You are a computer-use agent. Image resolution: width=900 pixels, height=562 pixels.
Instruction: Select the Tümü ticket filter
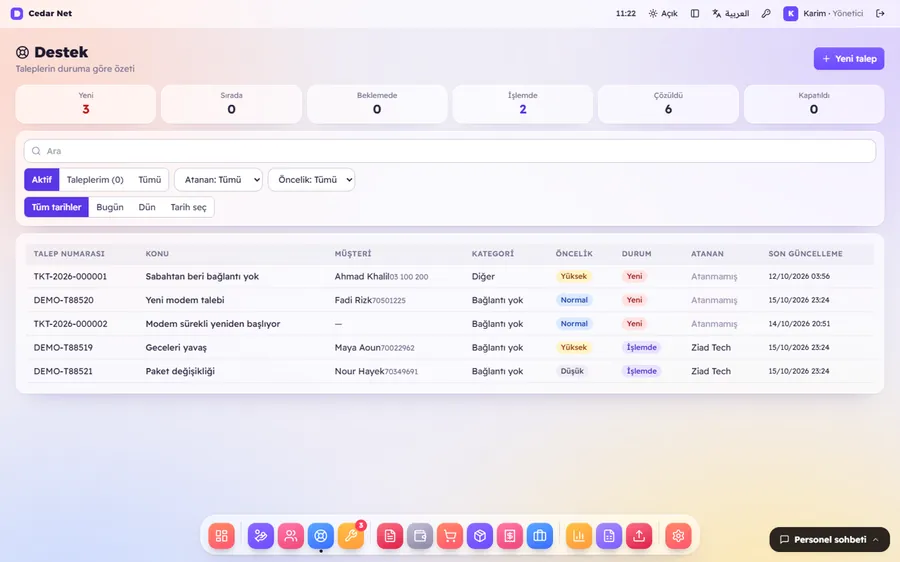click(149, 180)
